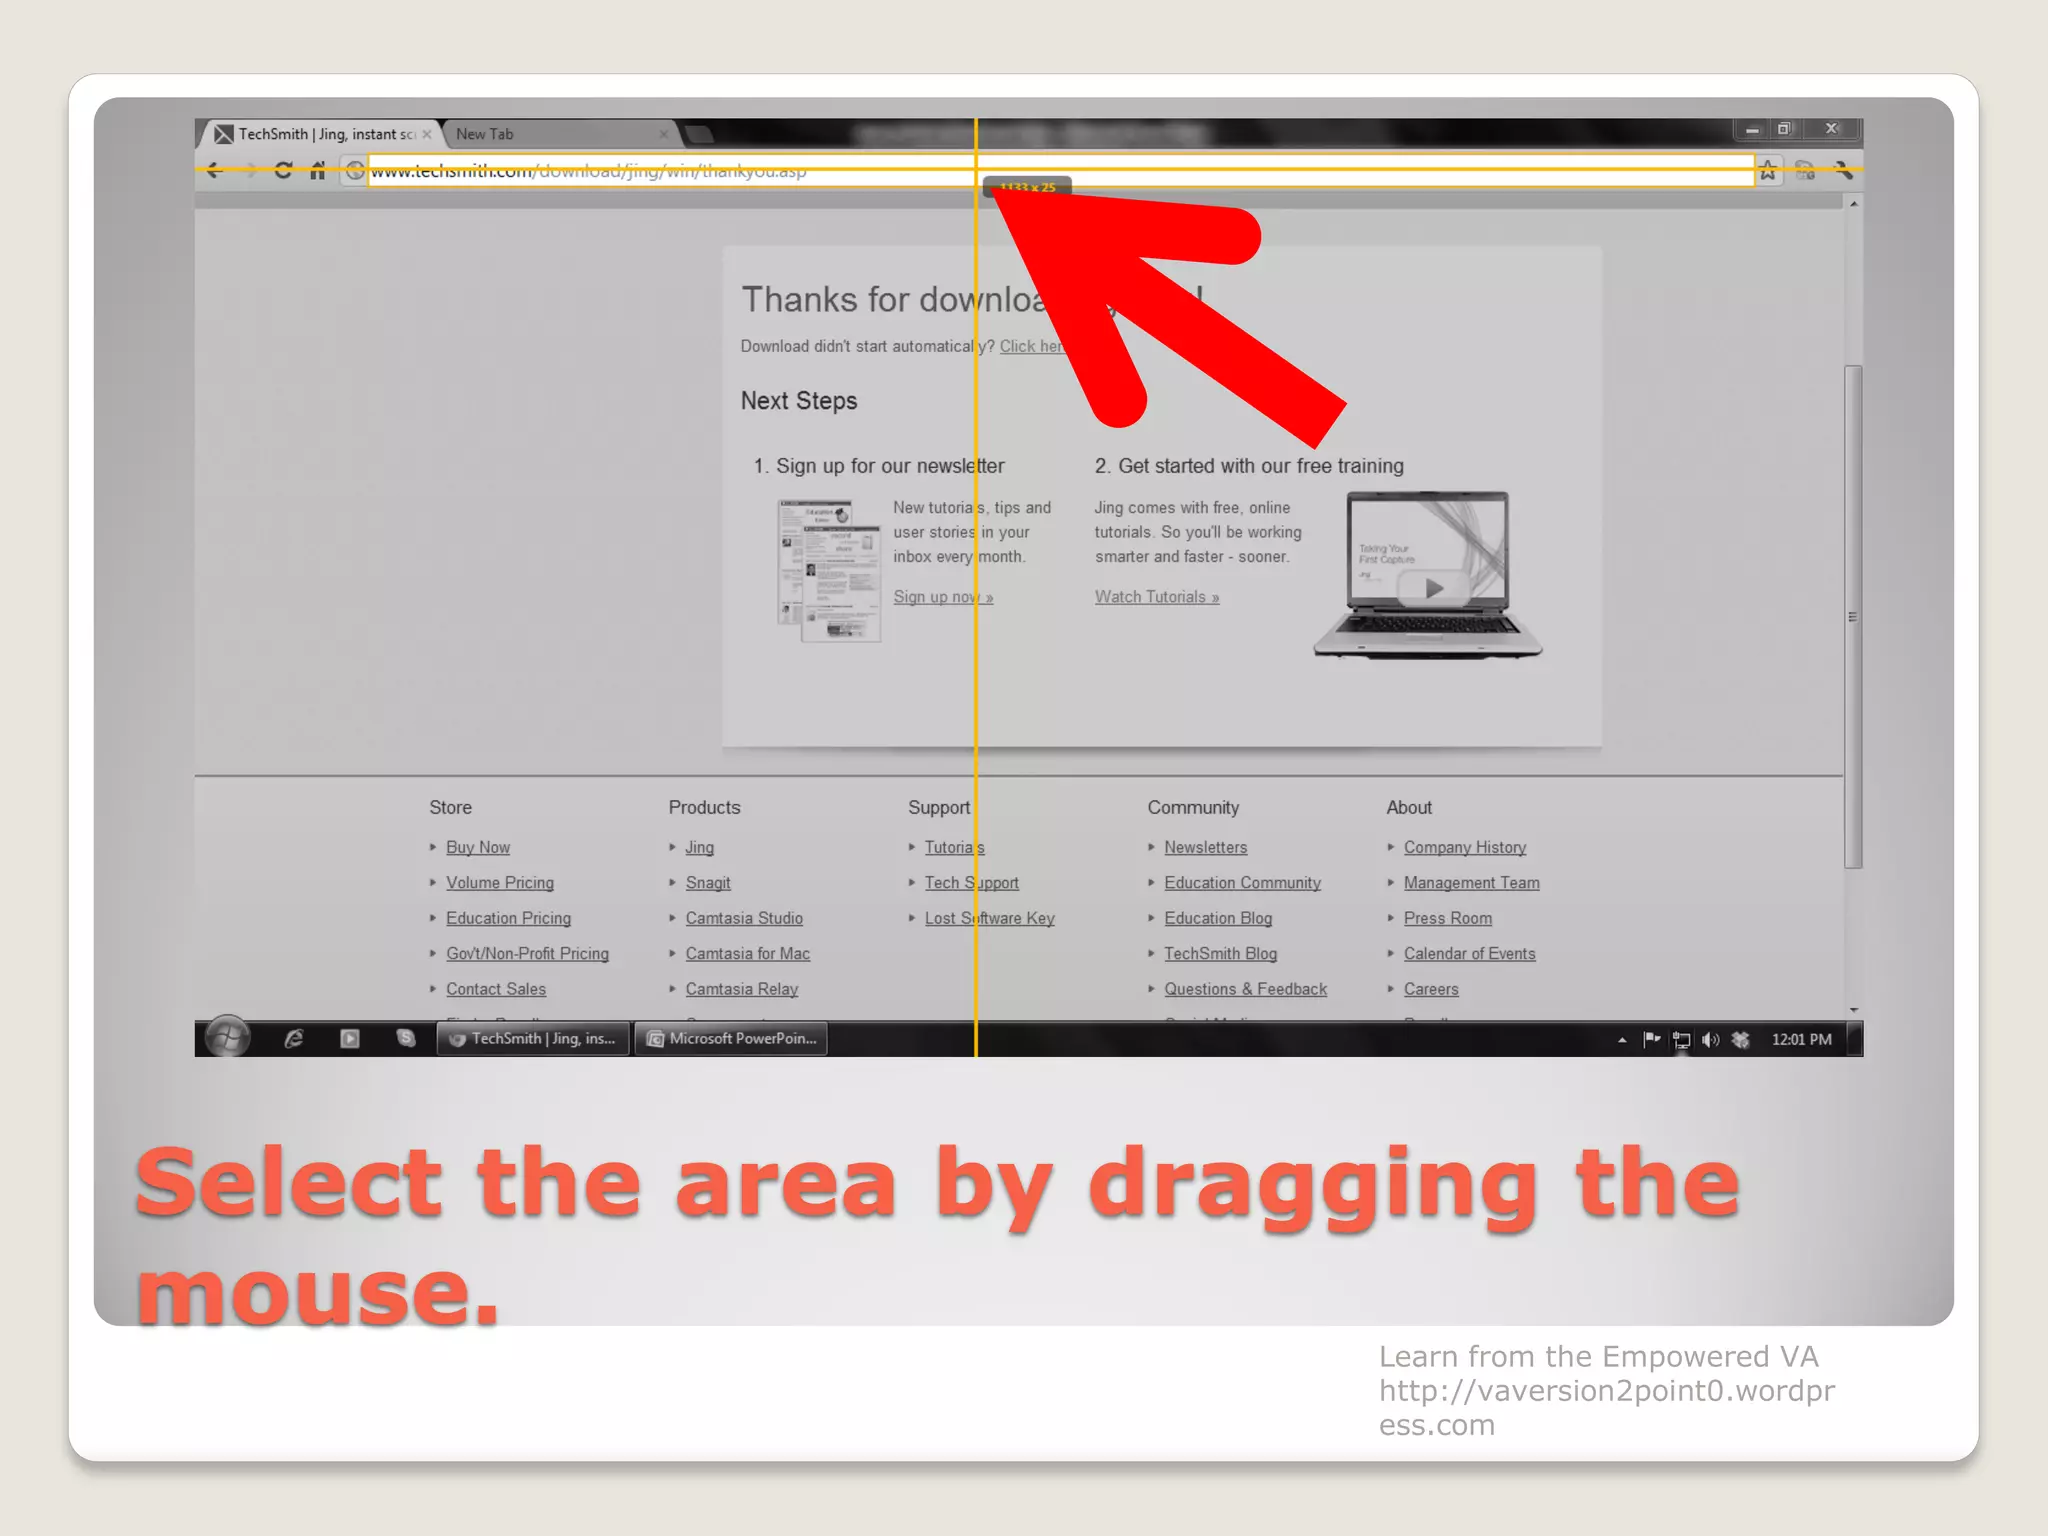The image size is (2048, 1536).
Task: Click the scrollbar up arrow
Action: (1854, 204)
